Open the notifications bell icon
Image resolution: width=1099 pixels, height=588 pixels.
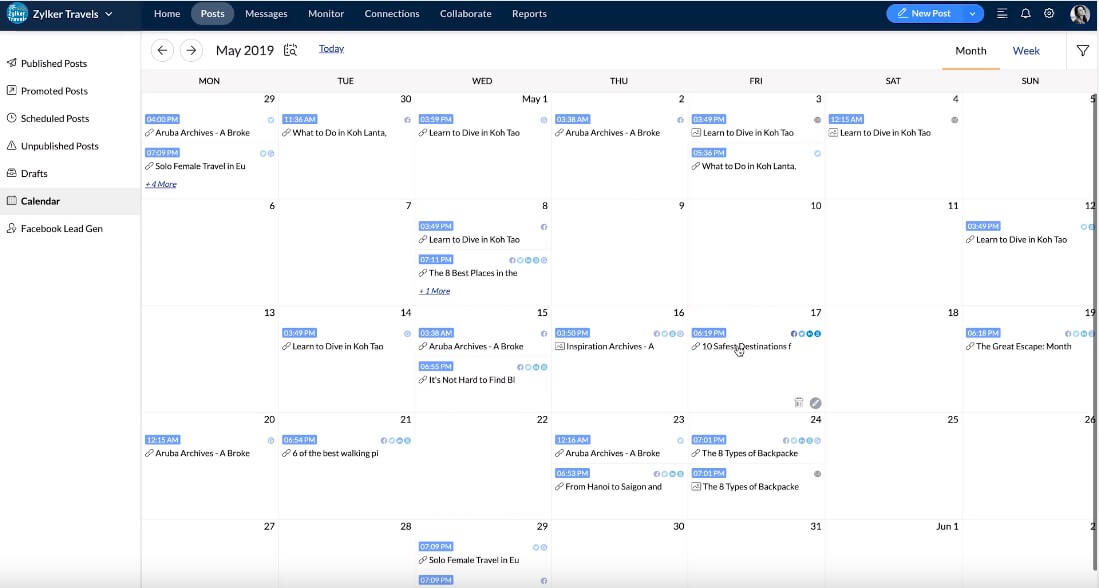click(1025, 13)
